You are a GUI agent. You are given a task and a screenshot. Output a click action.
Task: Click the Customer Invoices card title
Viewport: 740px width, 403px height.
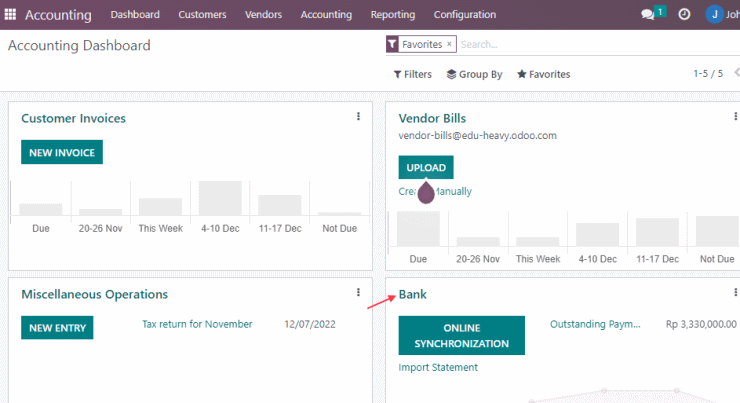pos(74,118)
